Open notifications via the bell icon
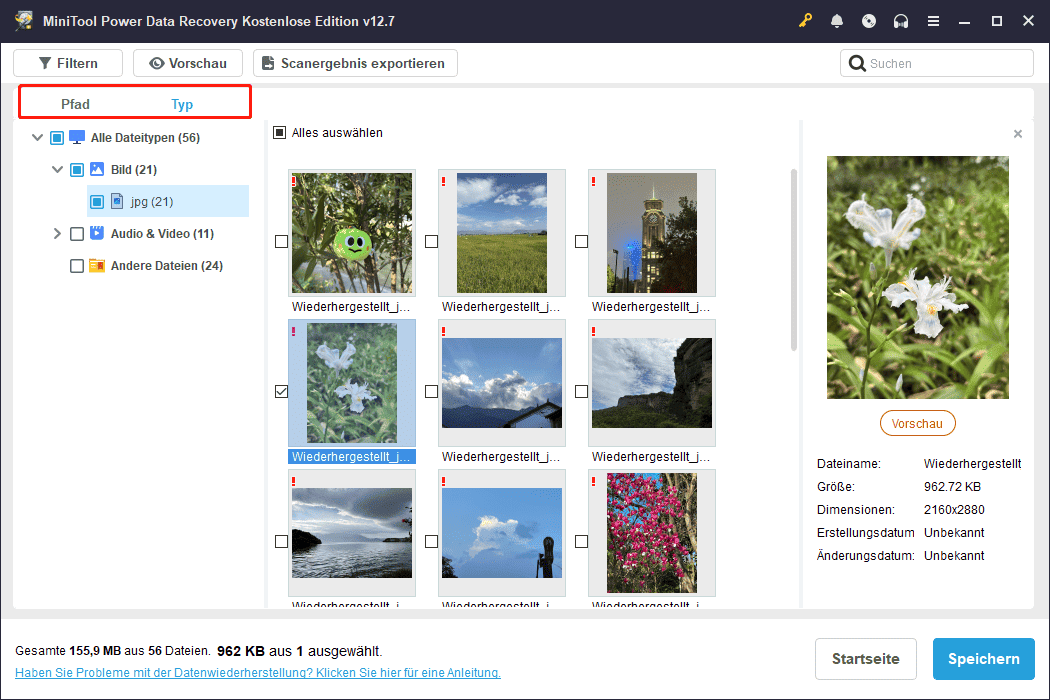Image resolution: width=1050 pixels, height=700 pixels. (x=837, y=21)
